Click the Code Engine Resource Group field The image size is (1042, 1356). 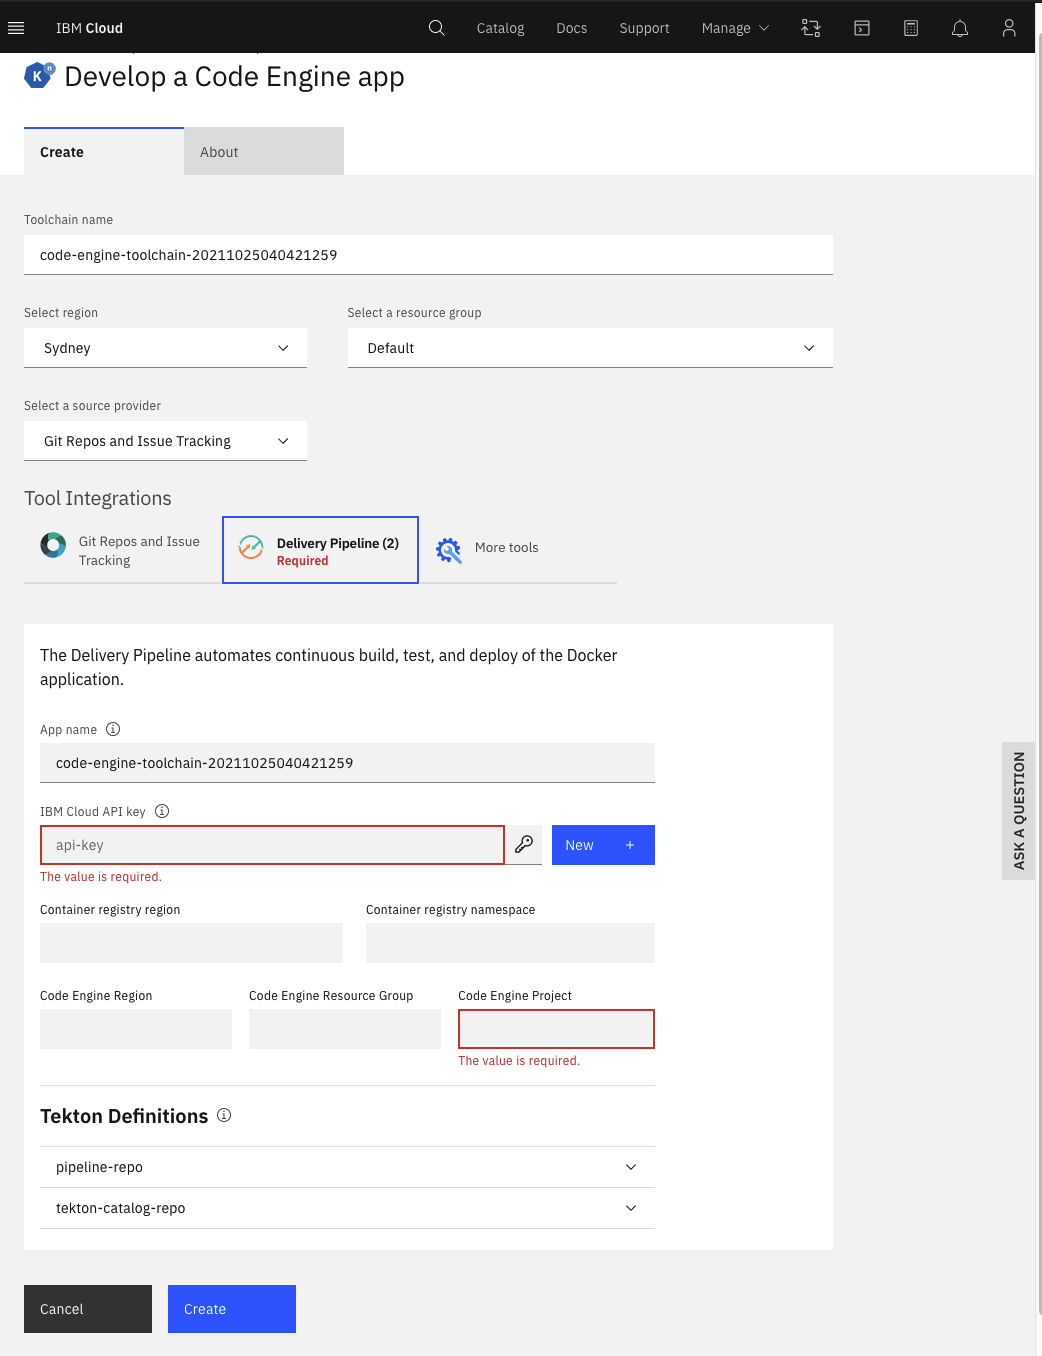(345, 1029)
